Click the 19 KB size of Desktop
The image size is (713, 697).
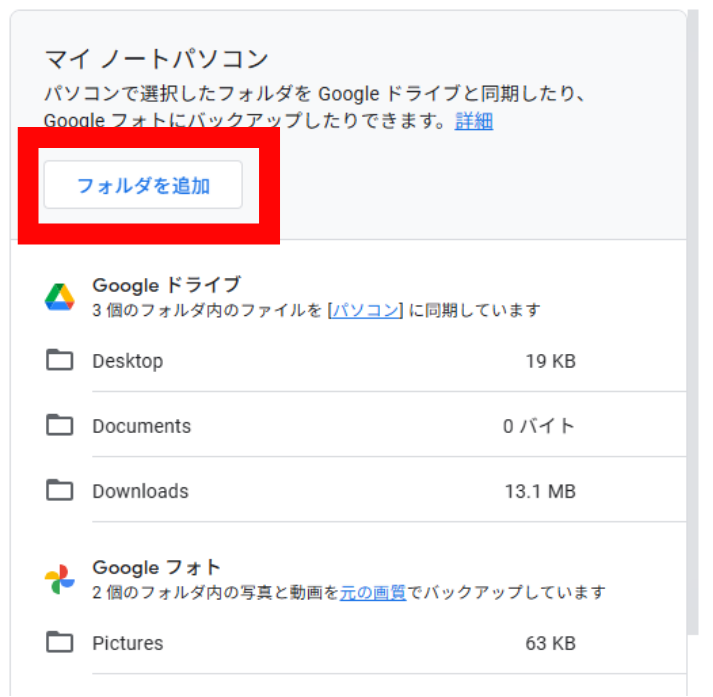point(551,361)
